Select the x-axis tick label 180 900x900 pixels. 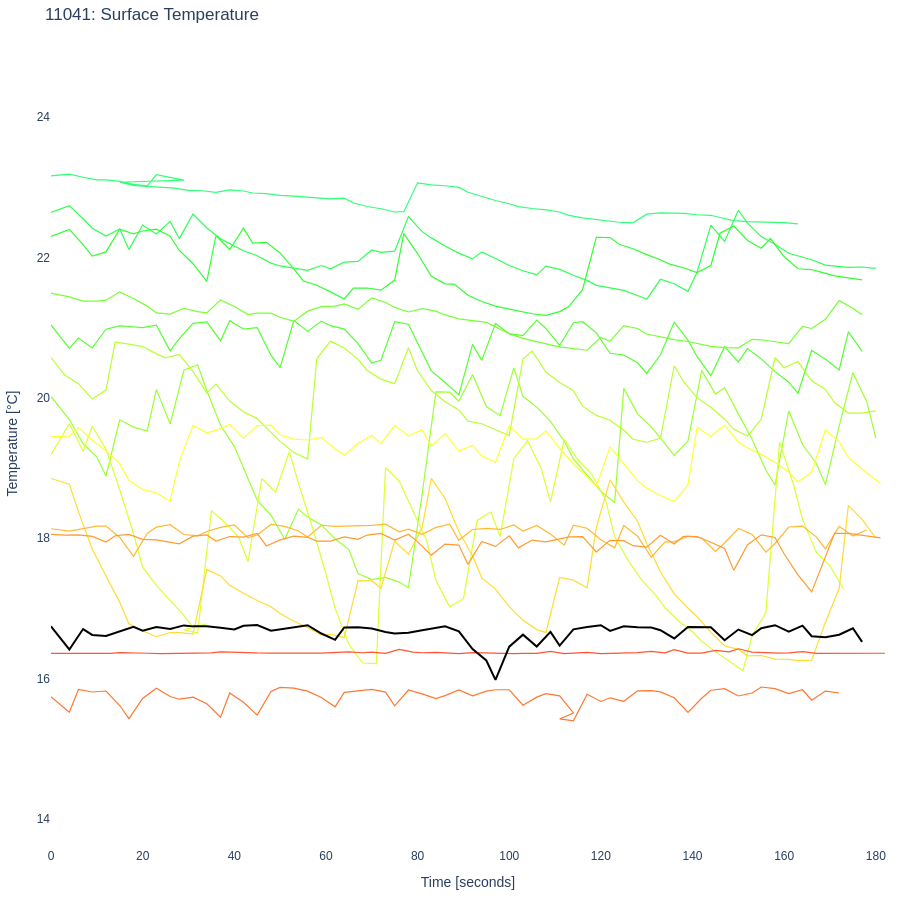tap(875, 856)
